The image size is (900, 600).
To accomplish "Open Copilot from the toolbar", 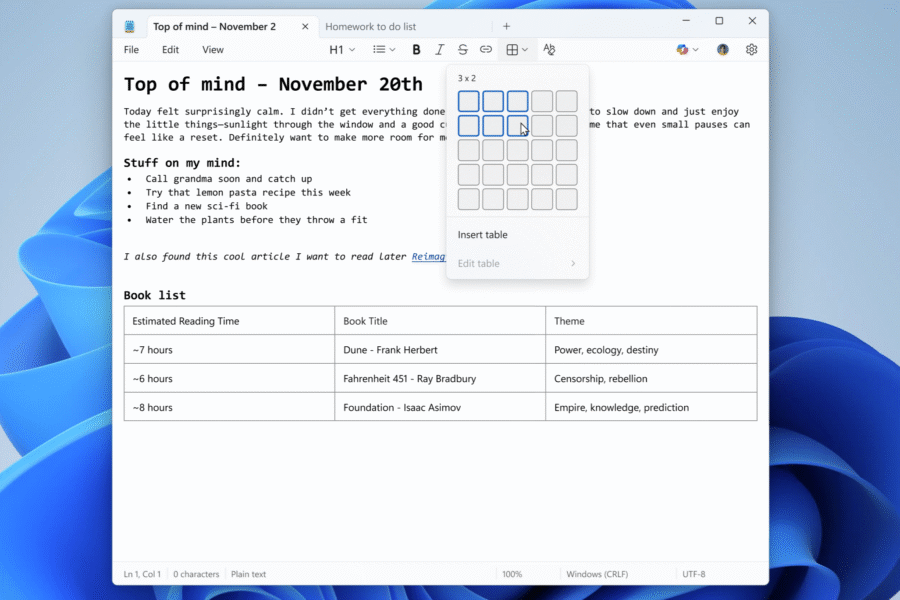I will (x=683, y=48).
